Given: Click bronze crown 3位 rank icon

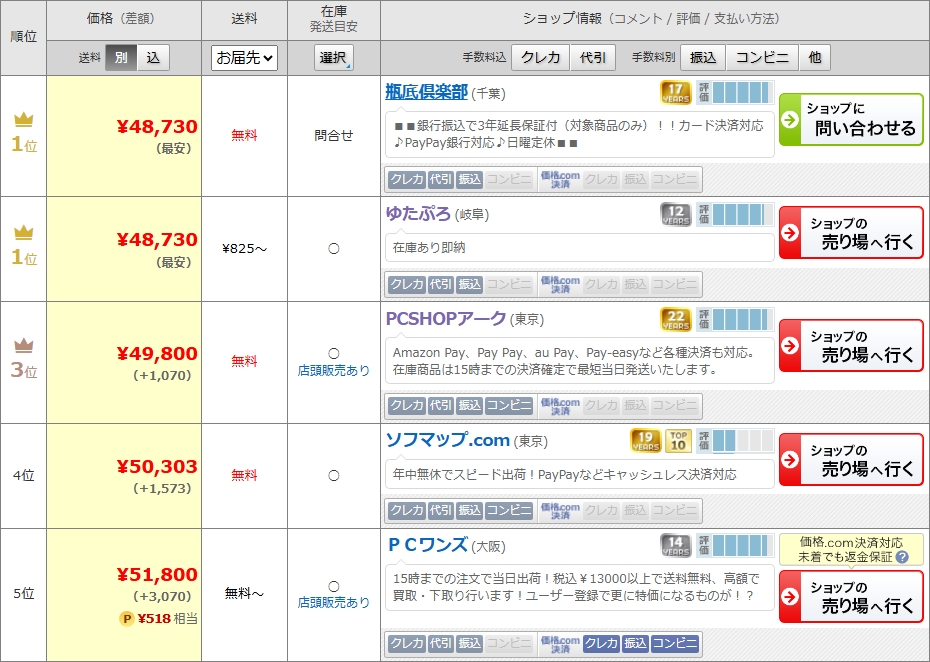Looking at the screenshot, I should pos(24,345).
